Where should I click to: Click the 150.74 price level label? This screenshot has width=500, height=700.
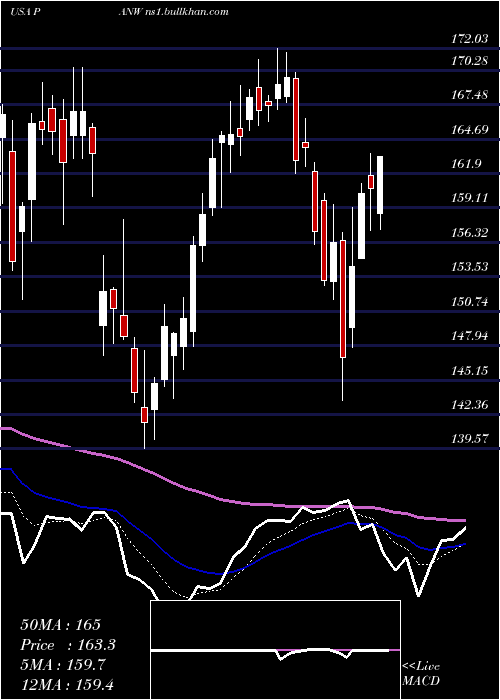tap(470, 302)
